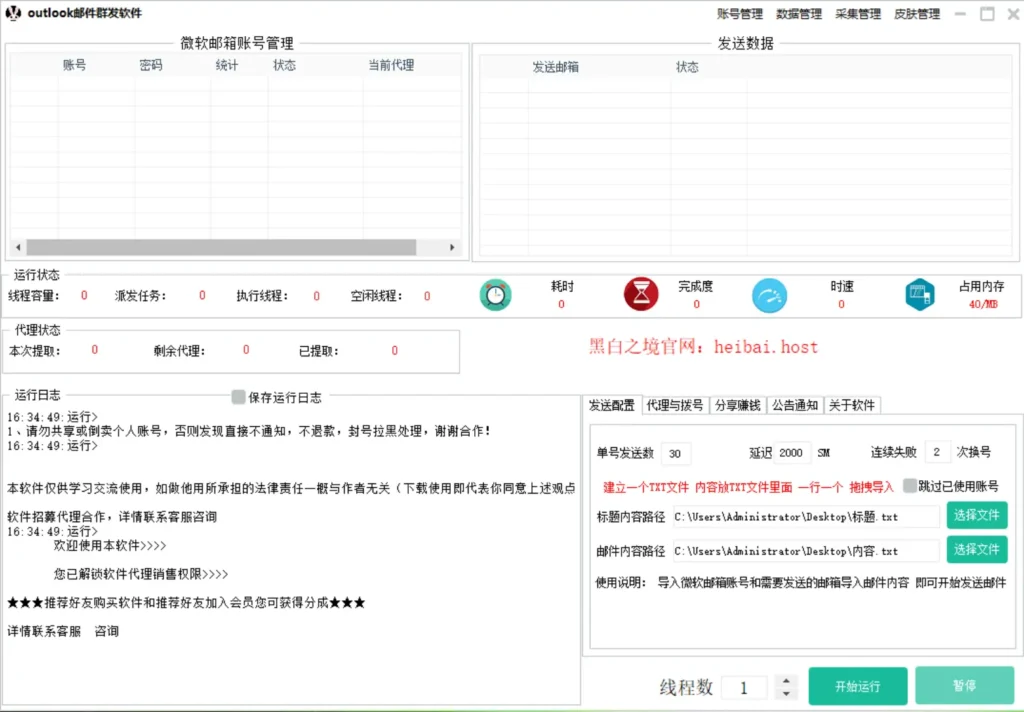Open the 账号管理 menu
The width and height of the screenshot is (1024, 712).
pos(739,14)
